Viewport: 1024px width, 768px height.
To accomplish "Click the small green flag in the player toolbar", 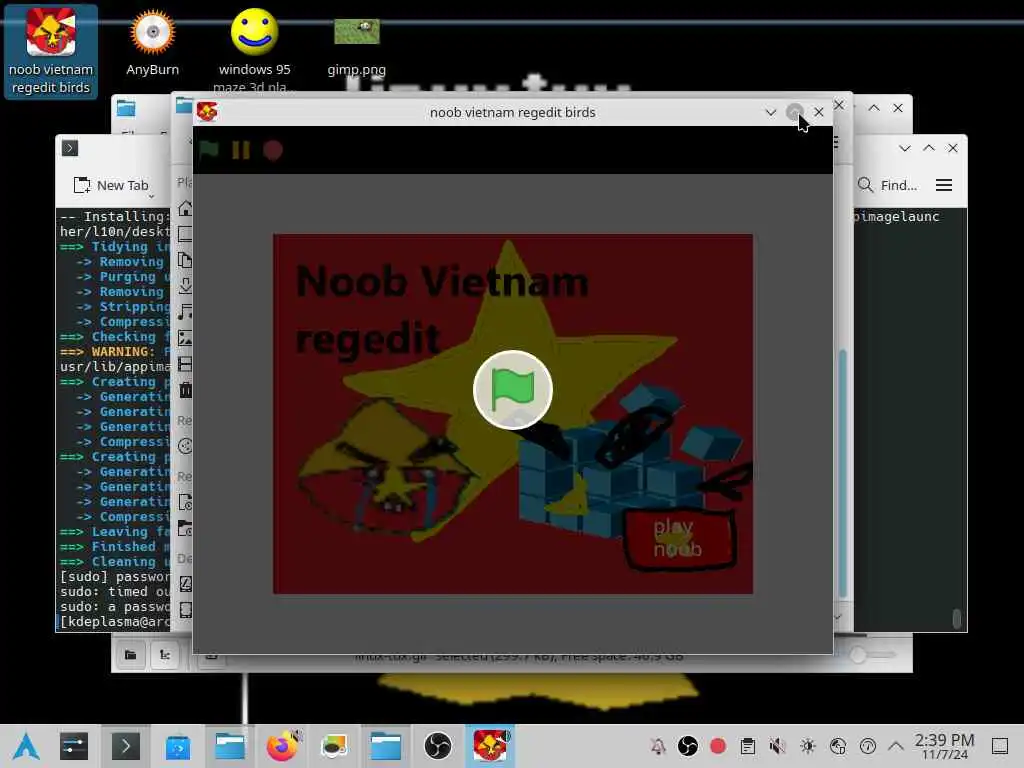I will coord(209,150).
